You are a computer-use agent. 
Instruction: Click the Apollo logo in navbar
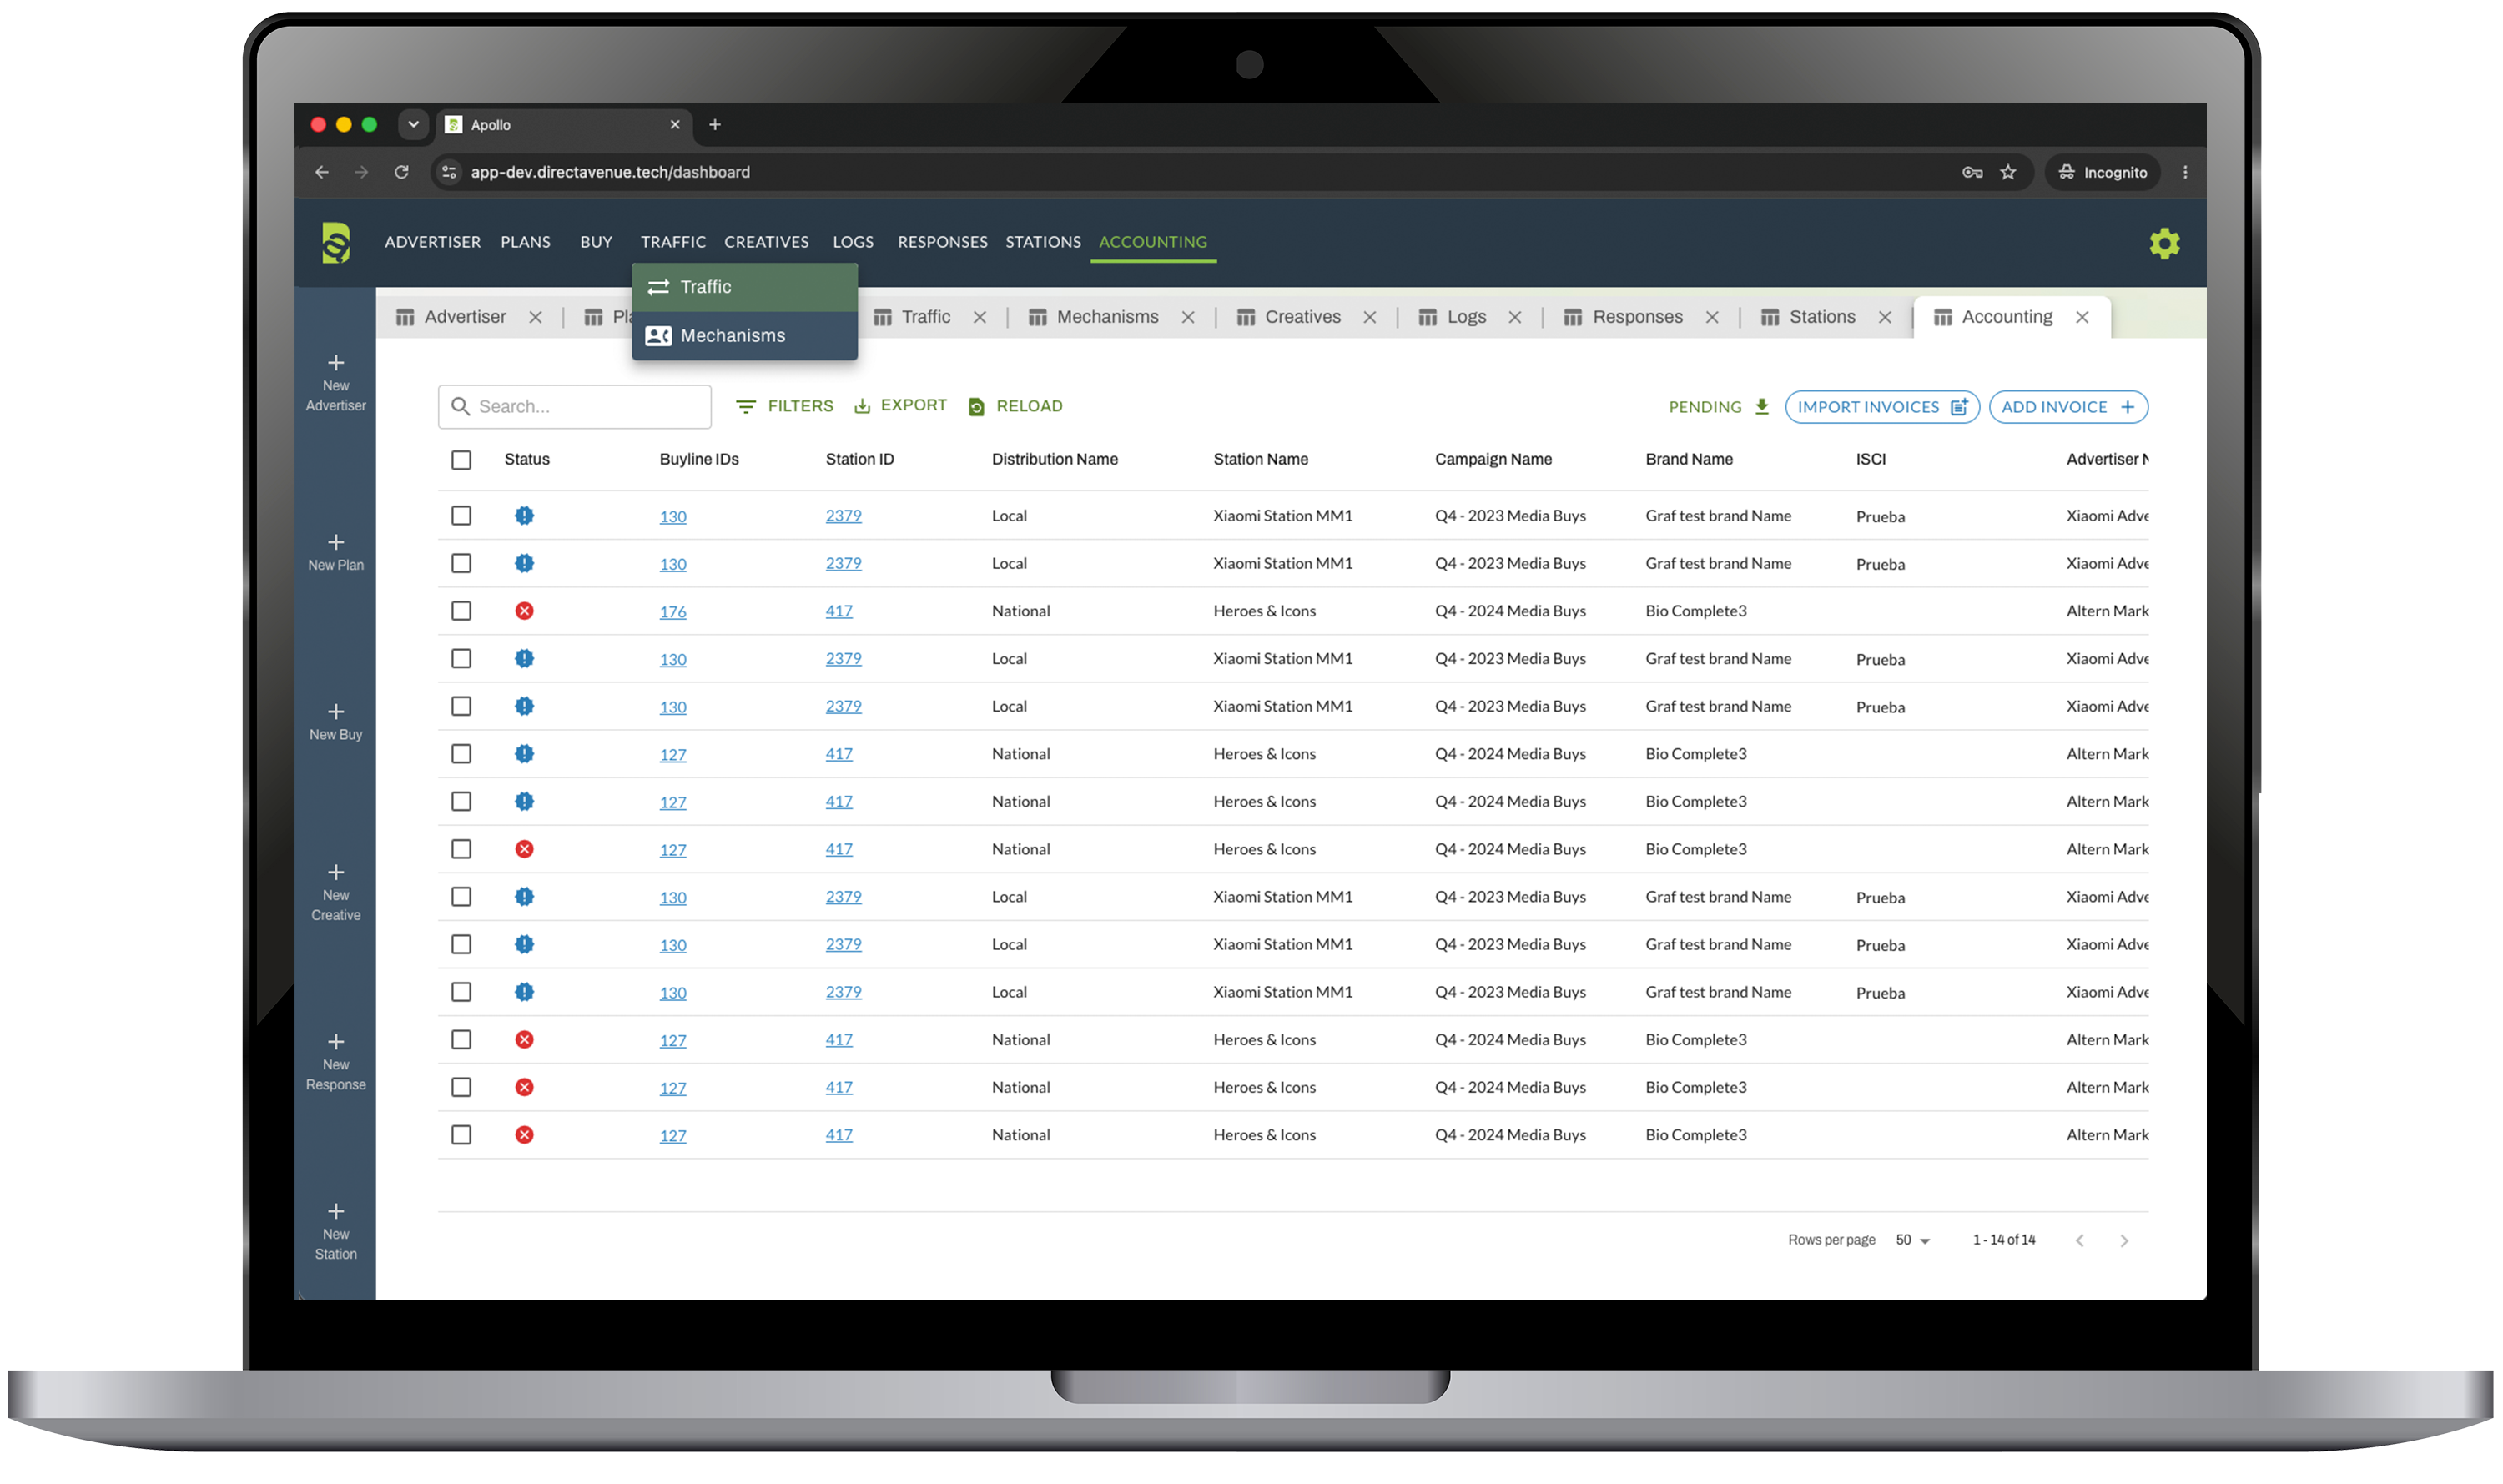point(336,243)
